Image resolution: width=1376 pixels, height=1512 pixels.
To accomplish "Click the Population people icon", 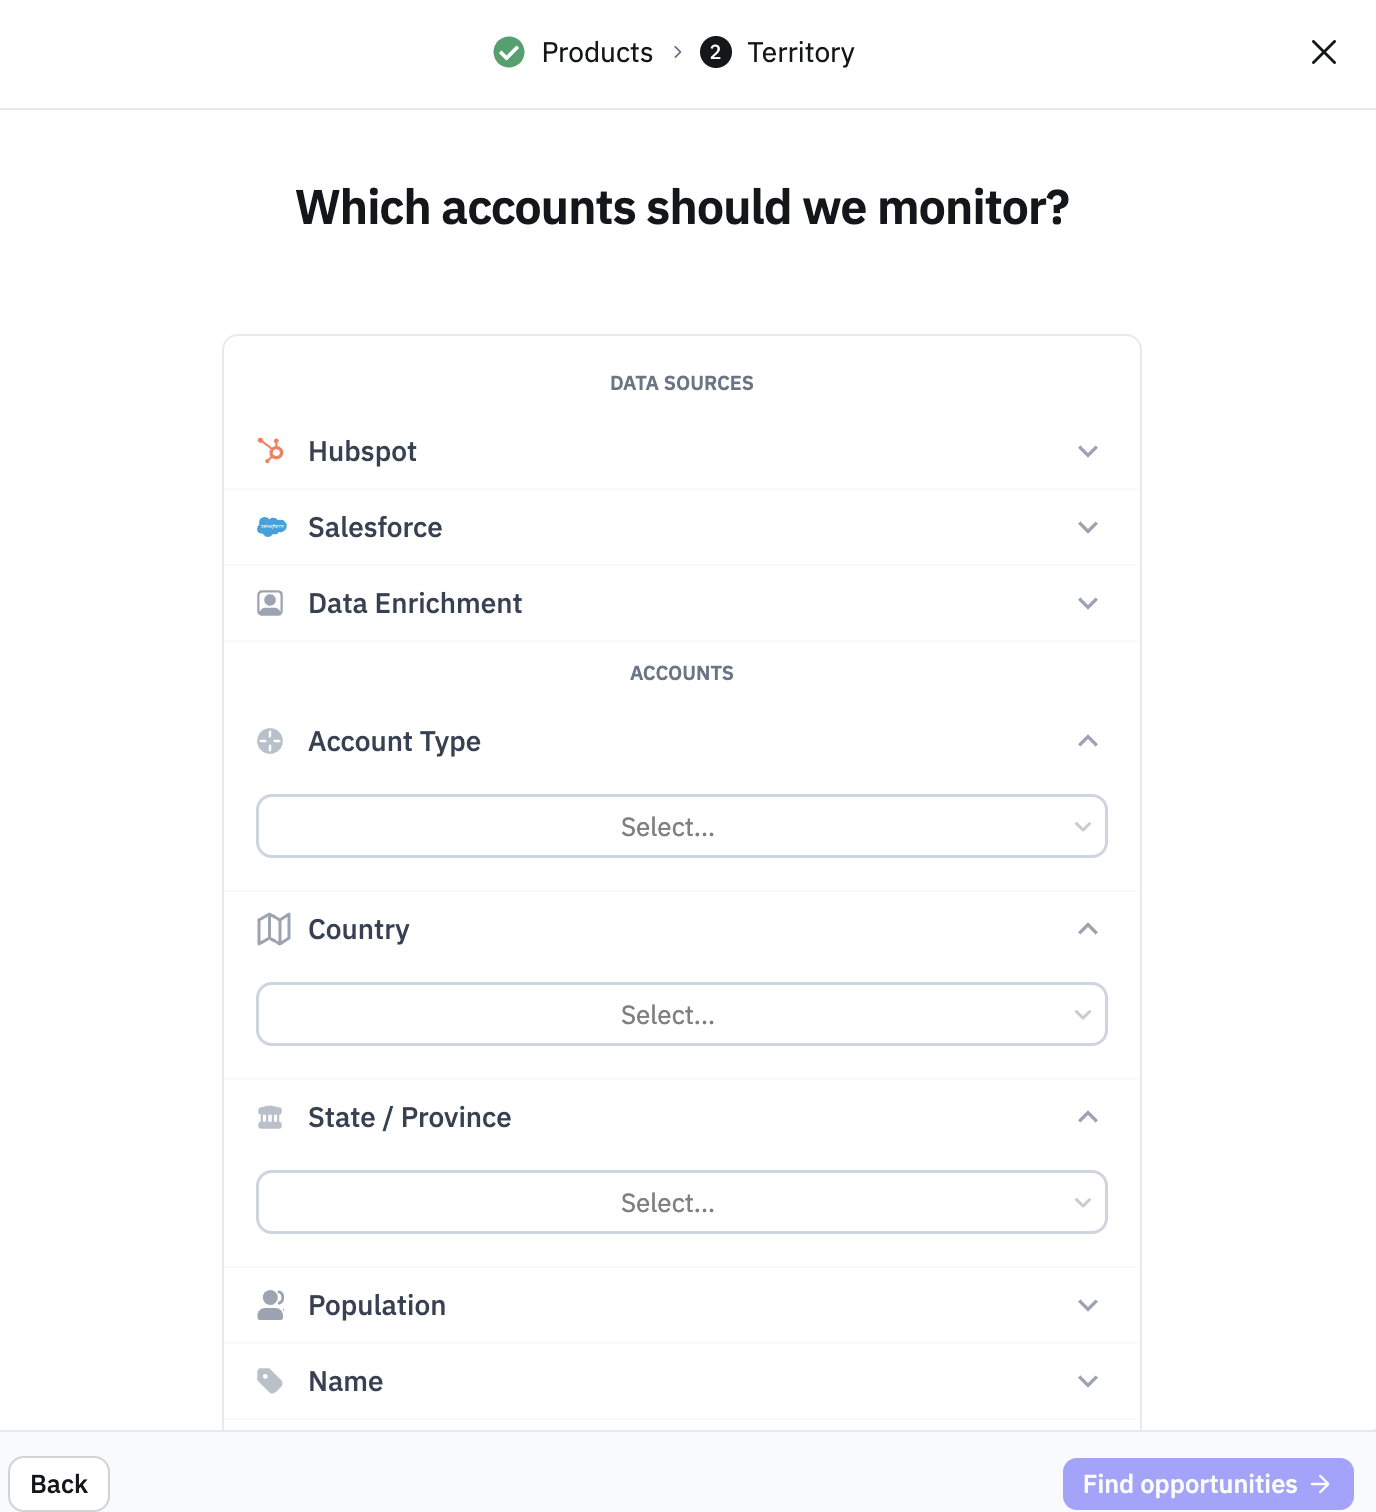I will 271,1305.
